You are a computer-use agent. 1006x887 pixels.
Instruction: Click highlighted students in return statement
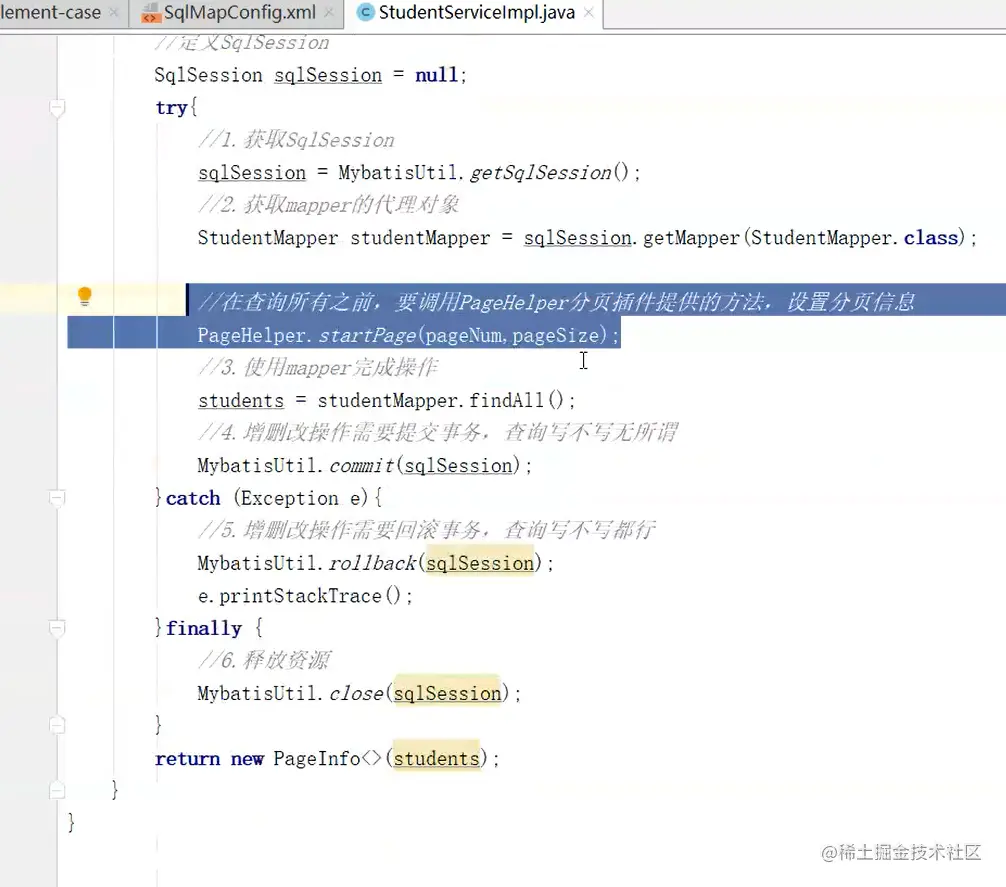click(x=436, y=759)
